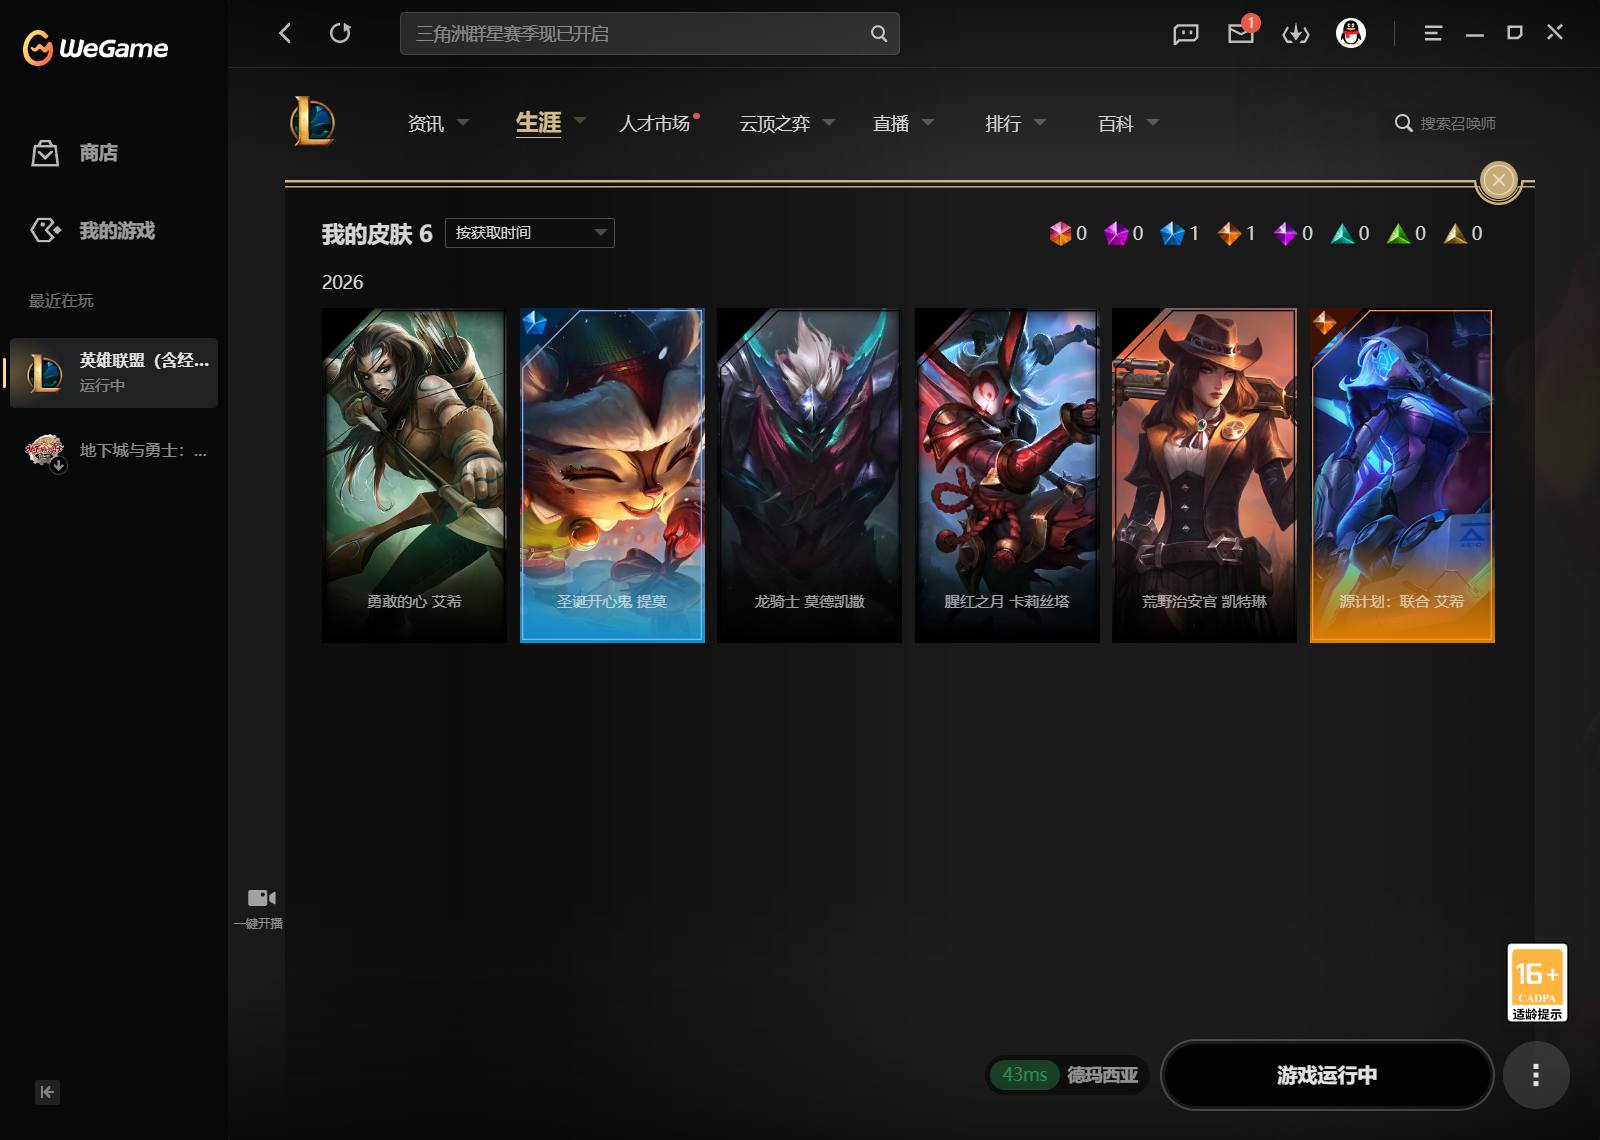Open 商店 in the sidebar

click(99, 153)
